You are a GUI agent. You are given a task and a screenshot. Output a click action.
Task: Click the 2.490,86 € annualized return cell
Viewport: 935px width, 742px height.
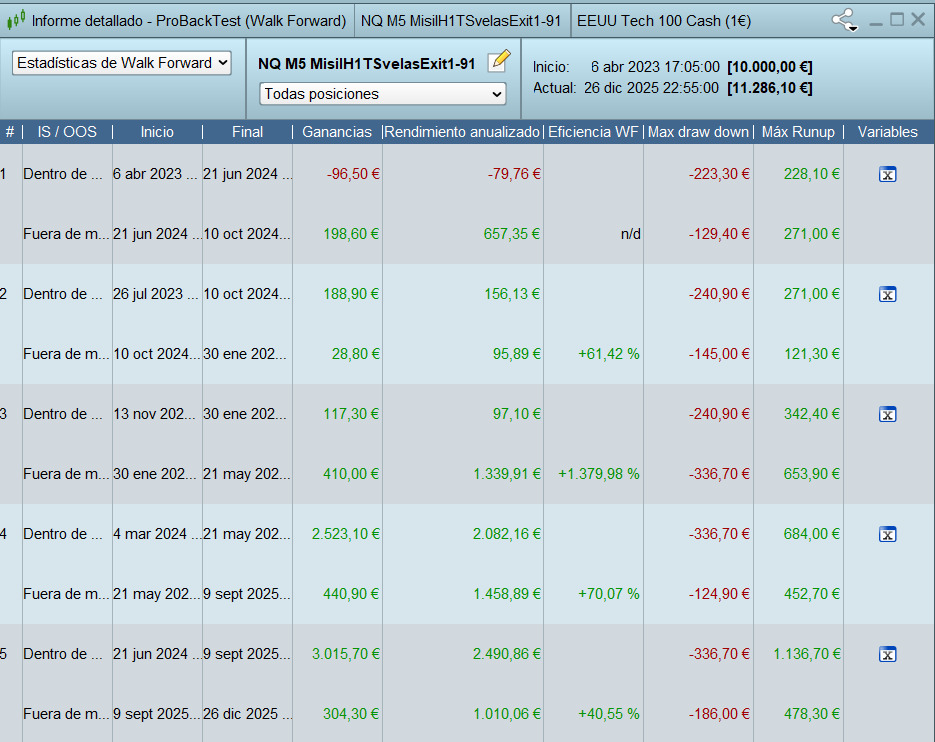[x=507, y=654]
